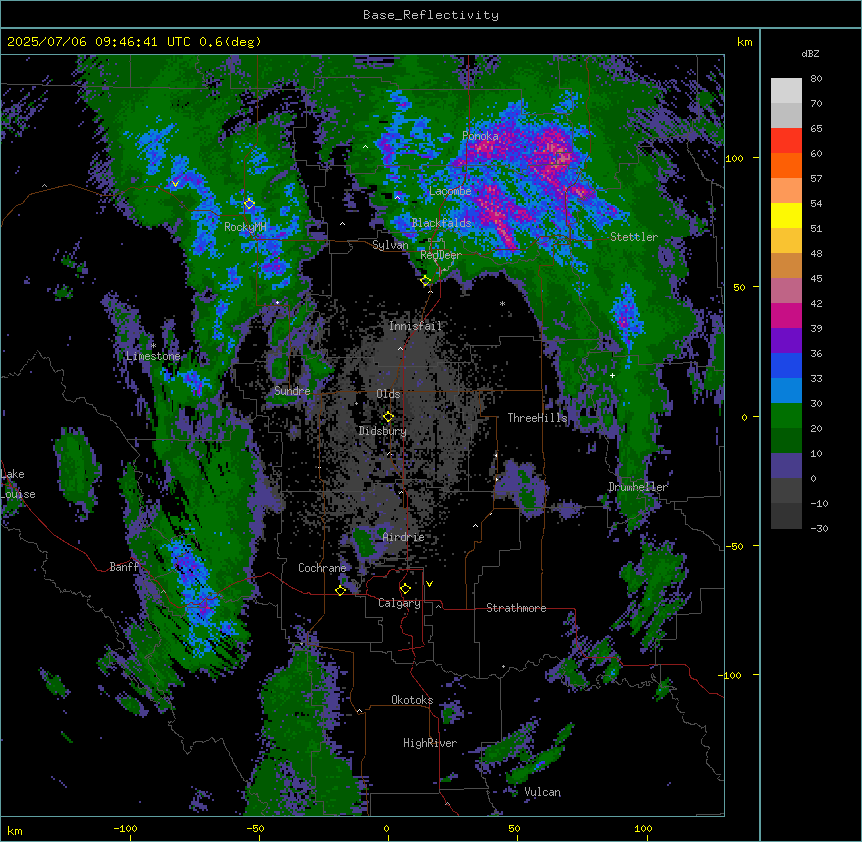The image size is (862, 842).
Task: Click the yellow diamond marker above Calgary label
Action: coord(405,589)
